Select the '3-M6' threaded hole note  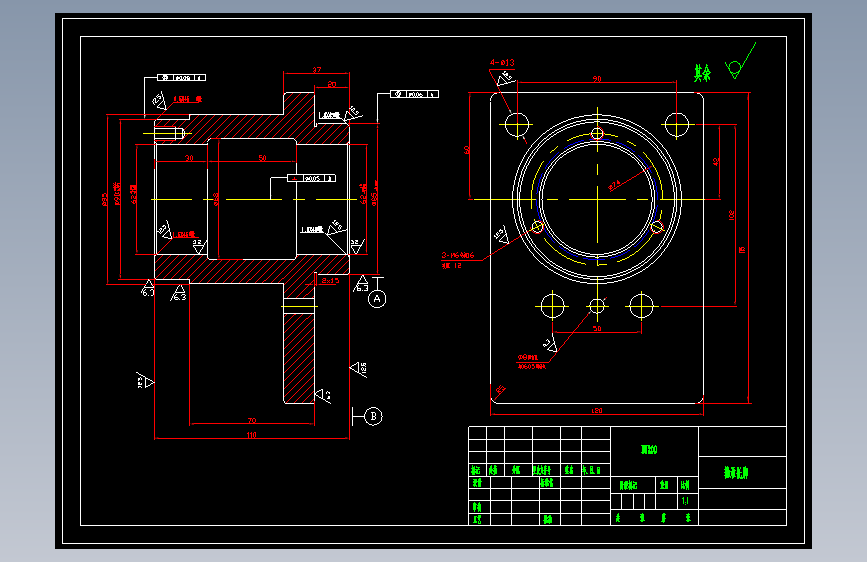click(458, 255)
